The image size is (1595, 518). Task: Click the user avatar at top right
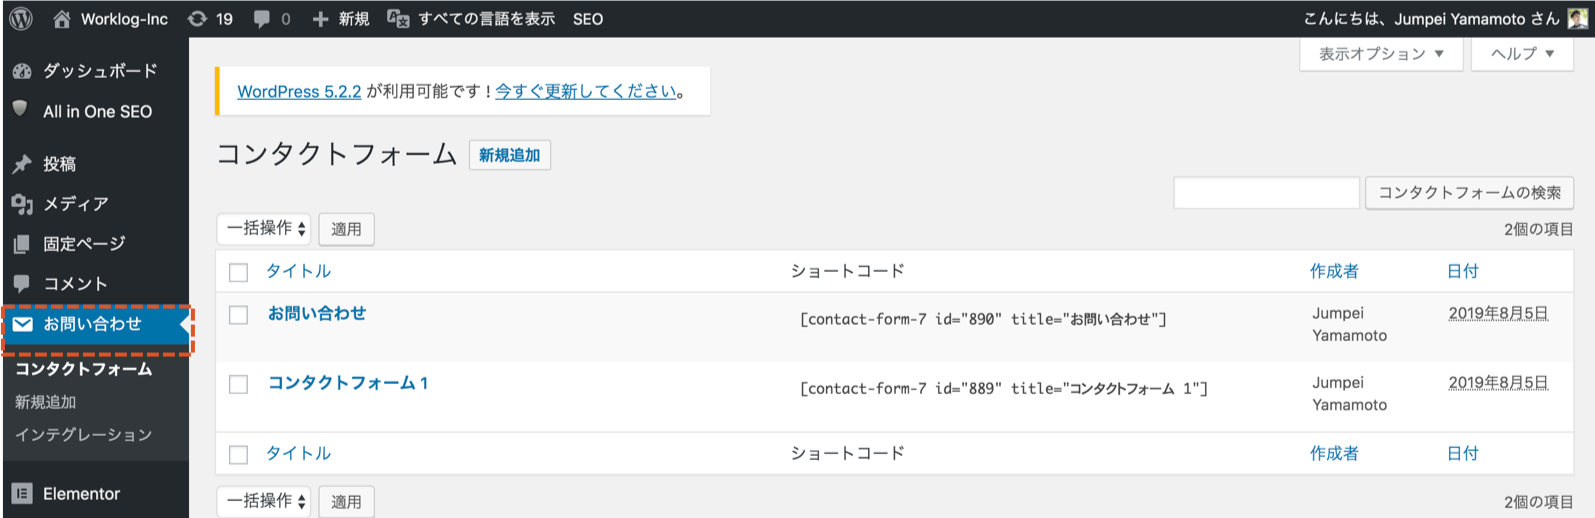(1577, 18)
